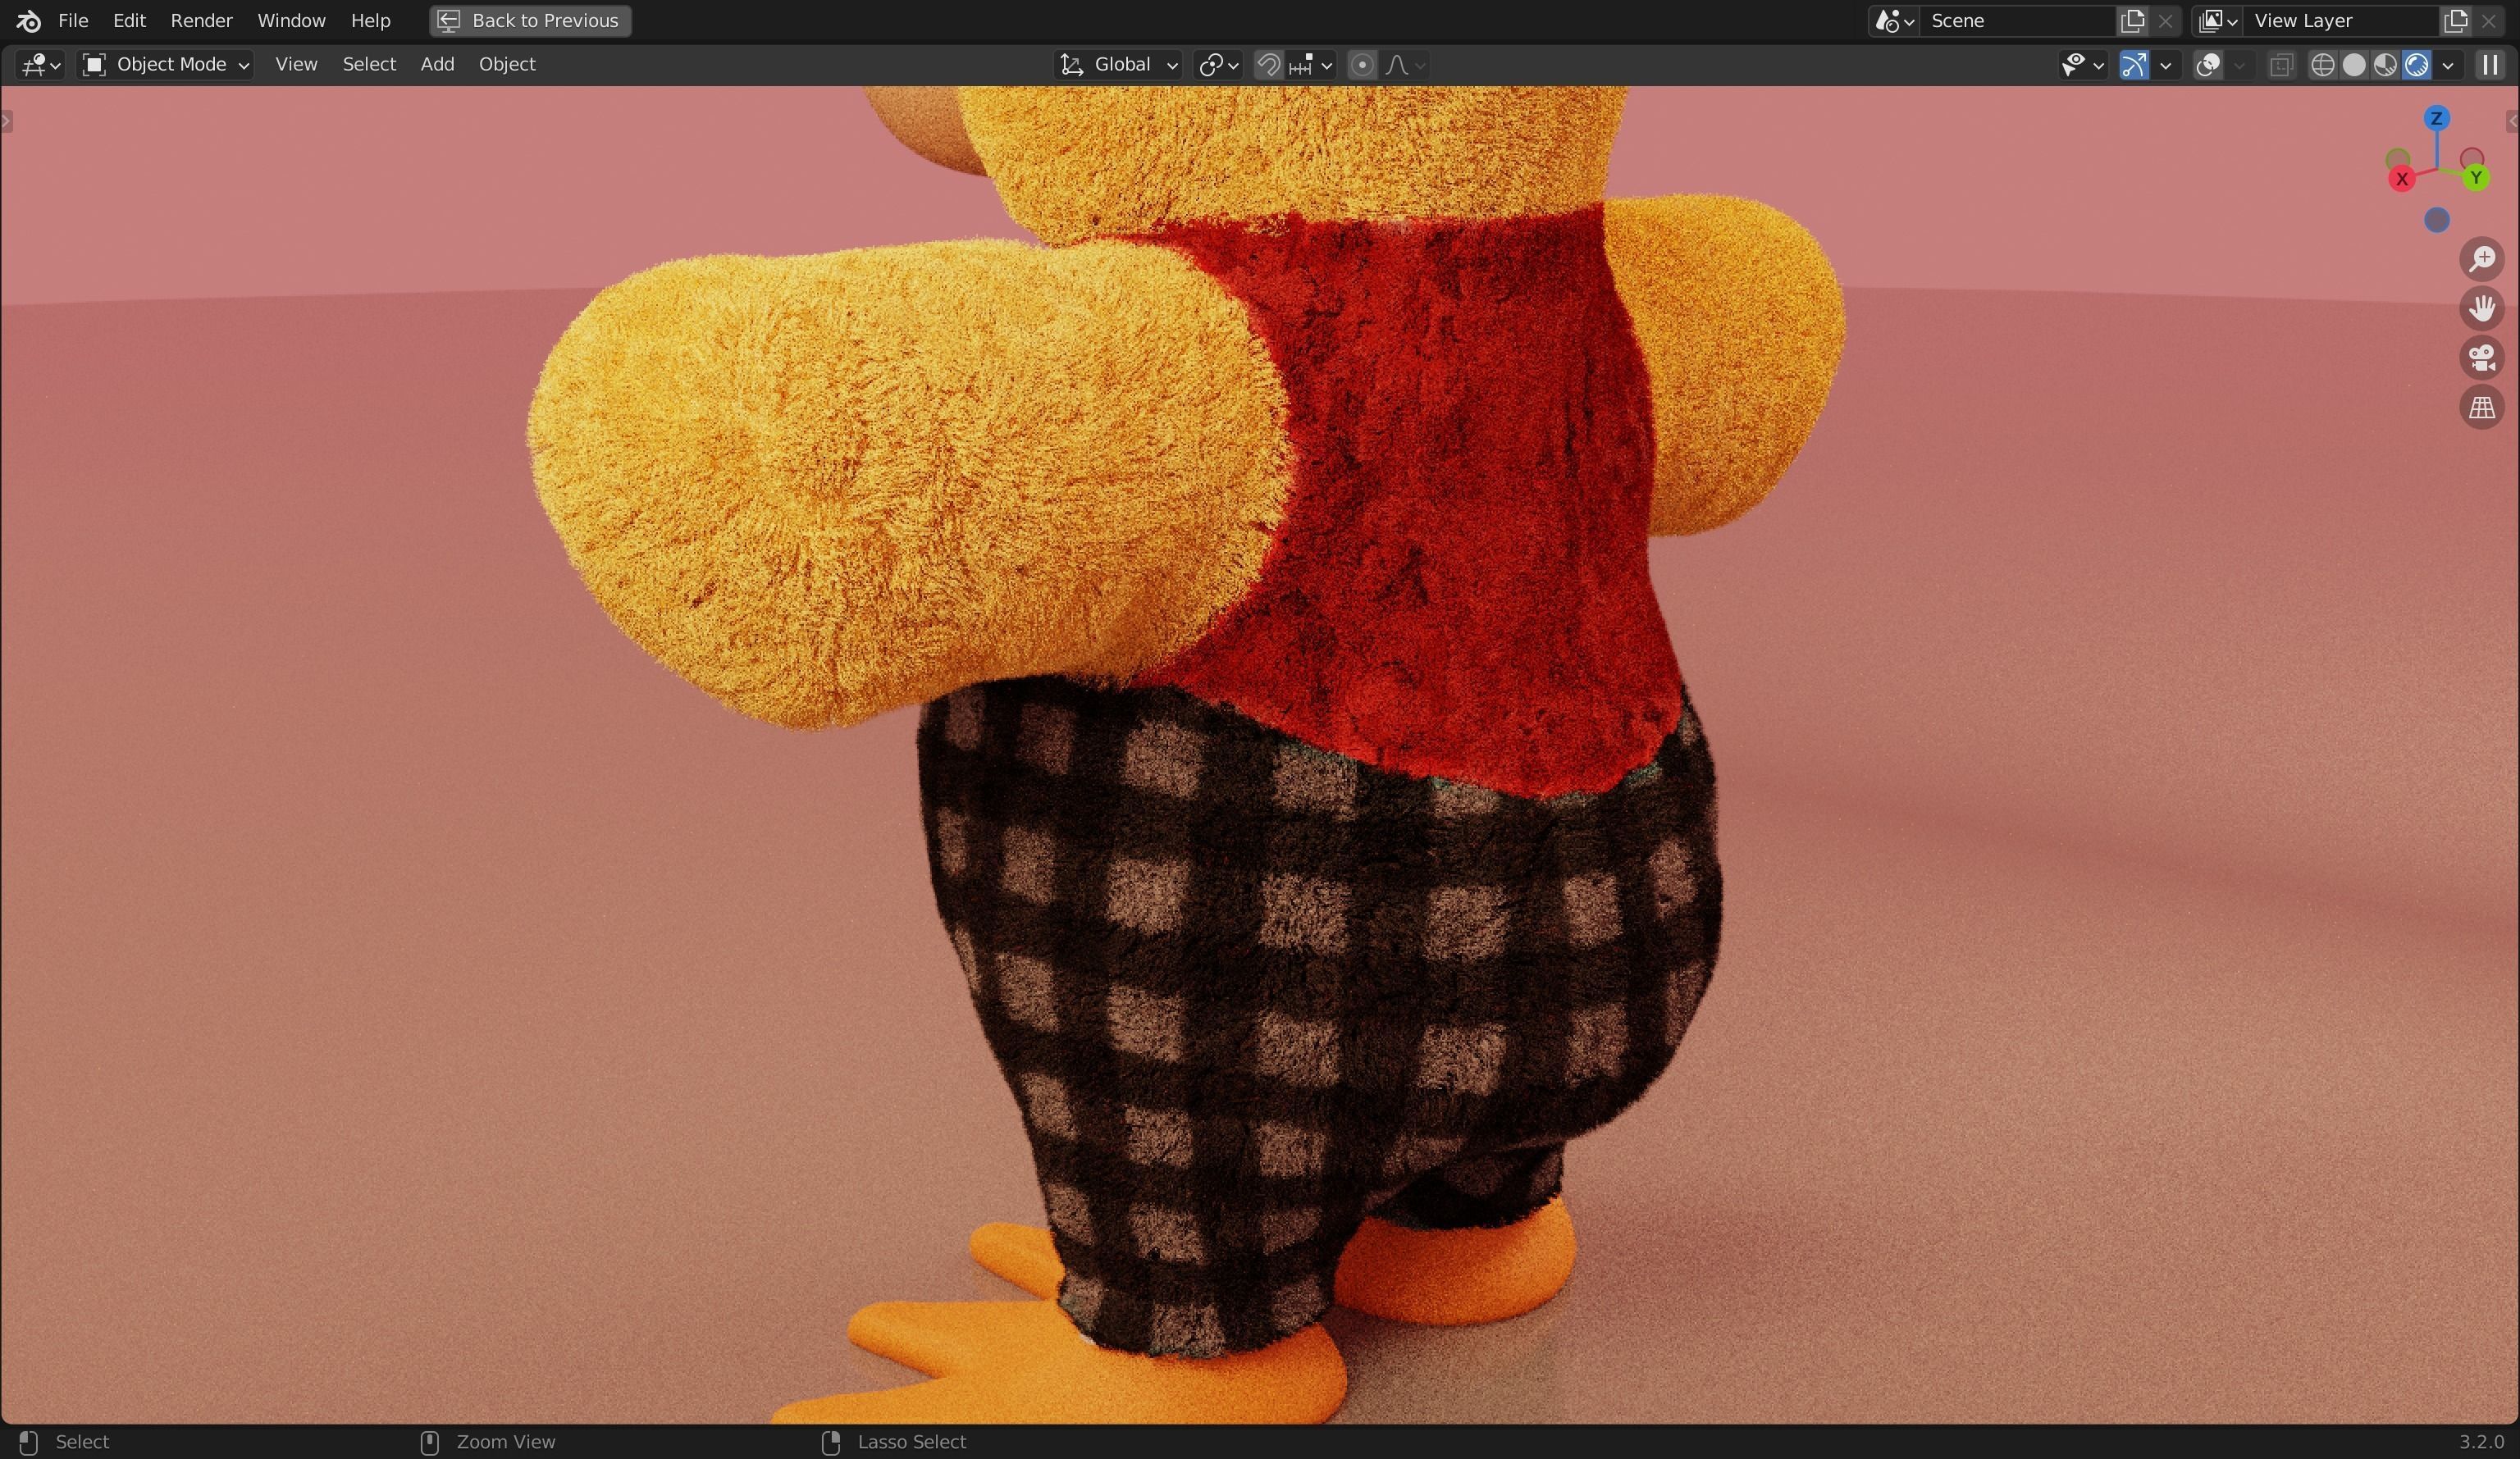
Task: Click the zoom view magnifier icon
Action: 2481,259
